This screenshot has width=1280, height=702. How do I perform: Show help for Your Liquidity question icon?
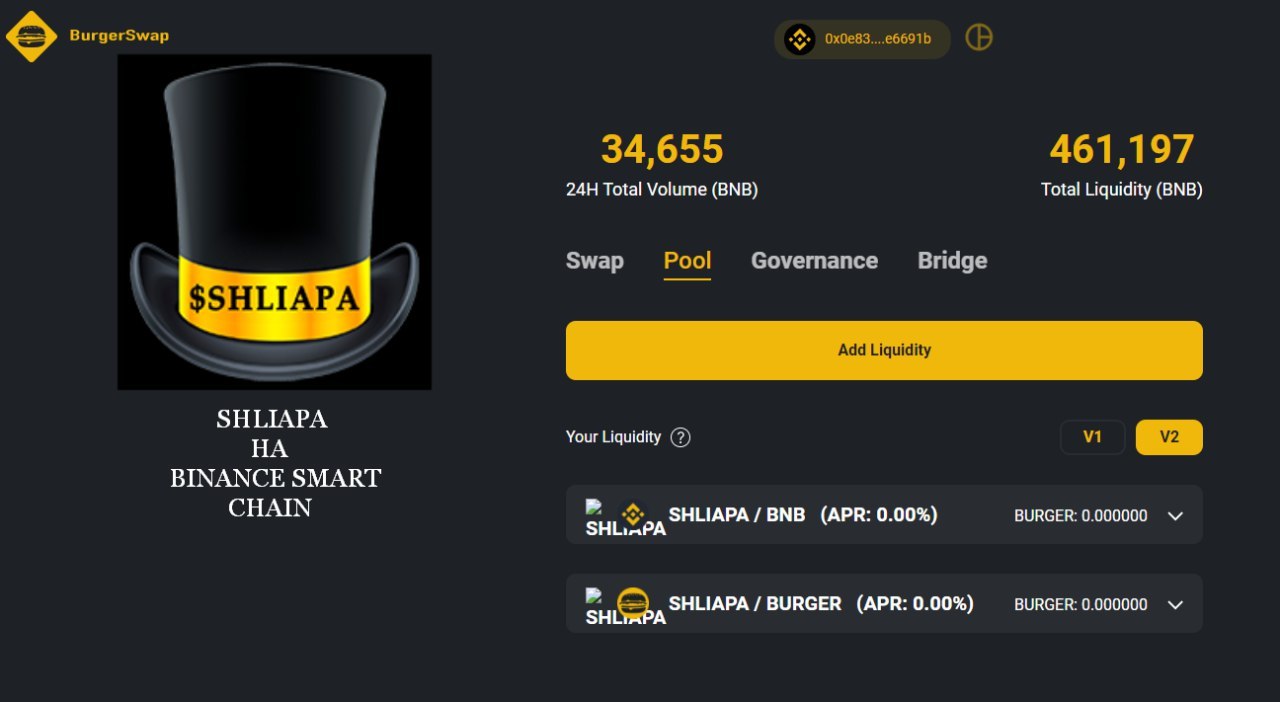(681, 437)
